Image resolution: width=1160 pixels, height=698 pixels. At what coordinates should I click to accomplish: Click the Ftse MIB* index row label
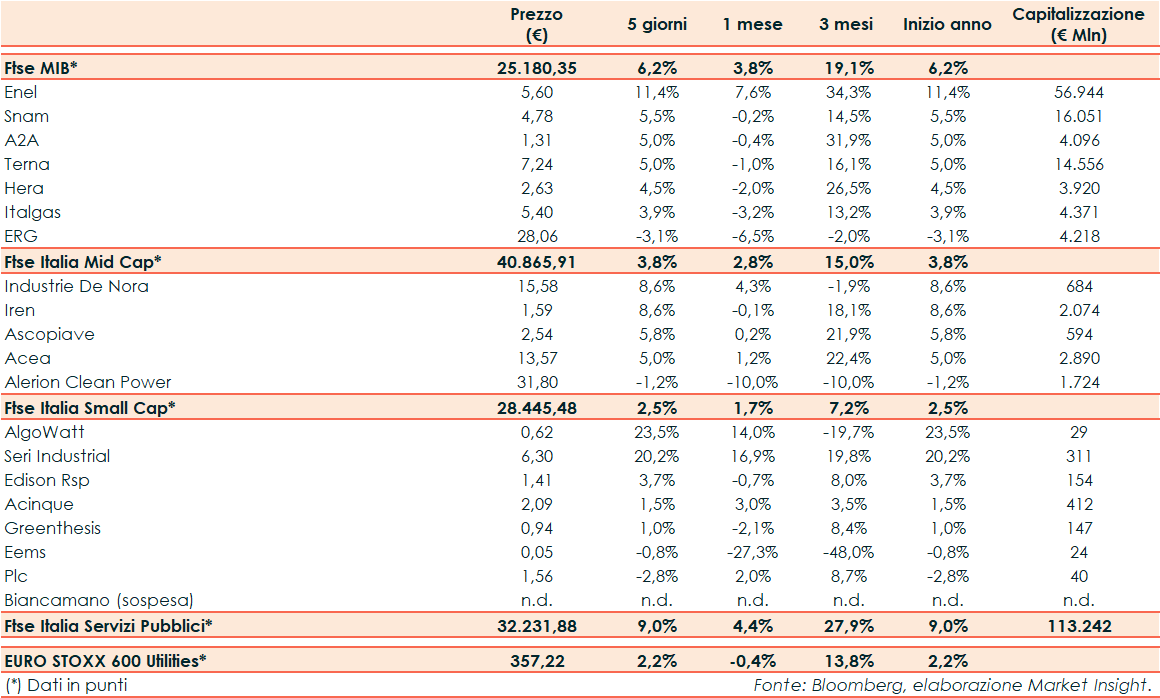click(x=41, y=68)
